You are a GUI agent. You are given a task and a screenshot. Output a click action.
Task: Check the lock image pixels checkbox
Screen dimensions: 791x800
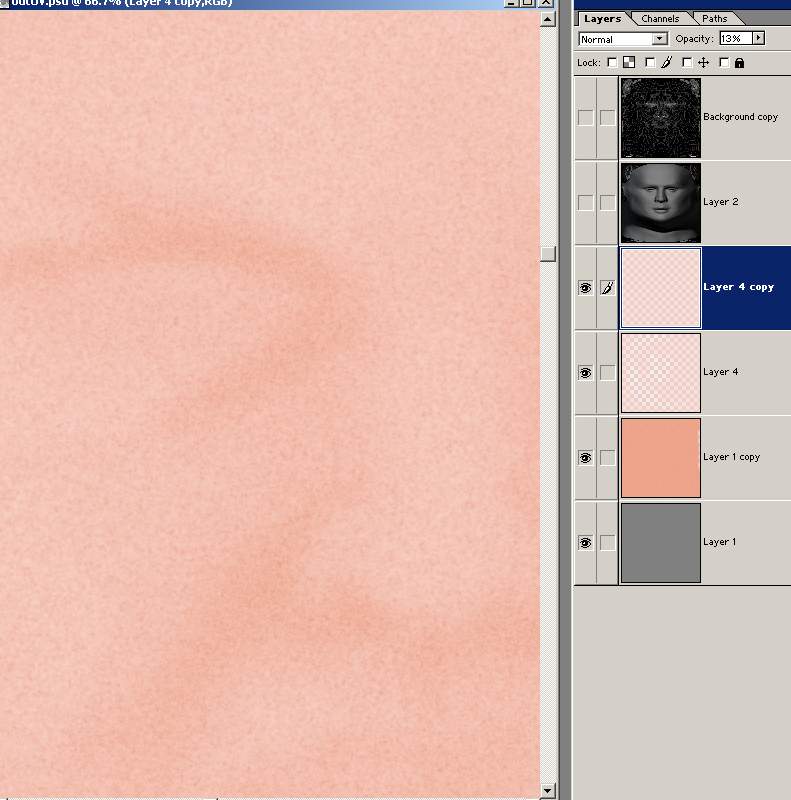pyautogui.click(x=650, y=62)
